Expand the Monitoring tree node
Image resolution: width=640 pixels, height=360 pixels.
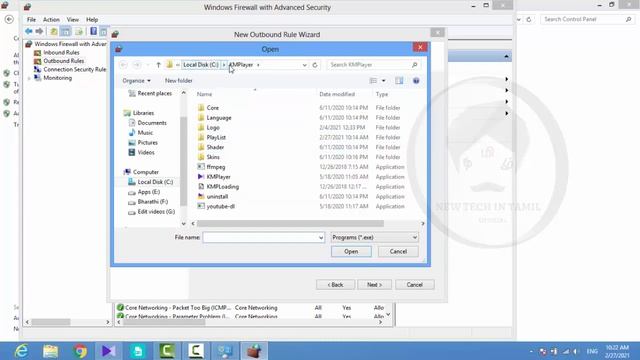pos(29,78)
